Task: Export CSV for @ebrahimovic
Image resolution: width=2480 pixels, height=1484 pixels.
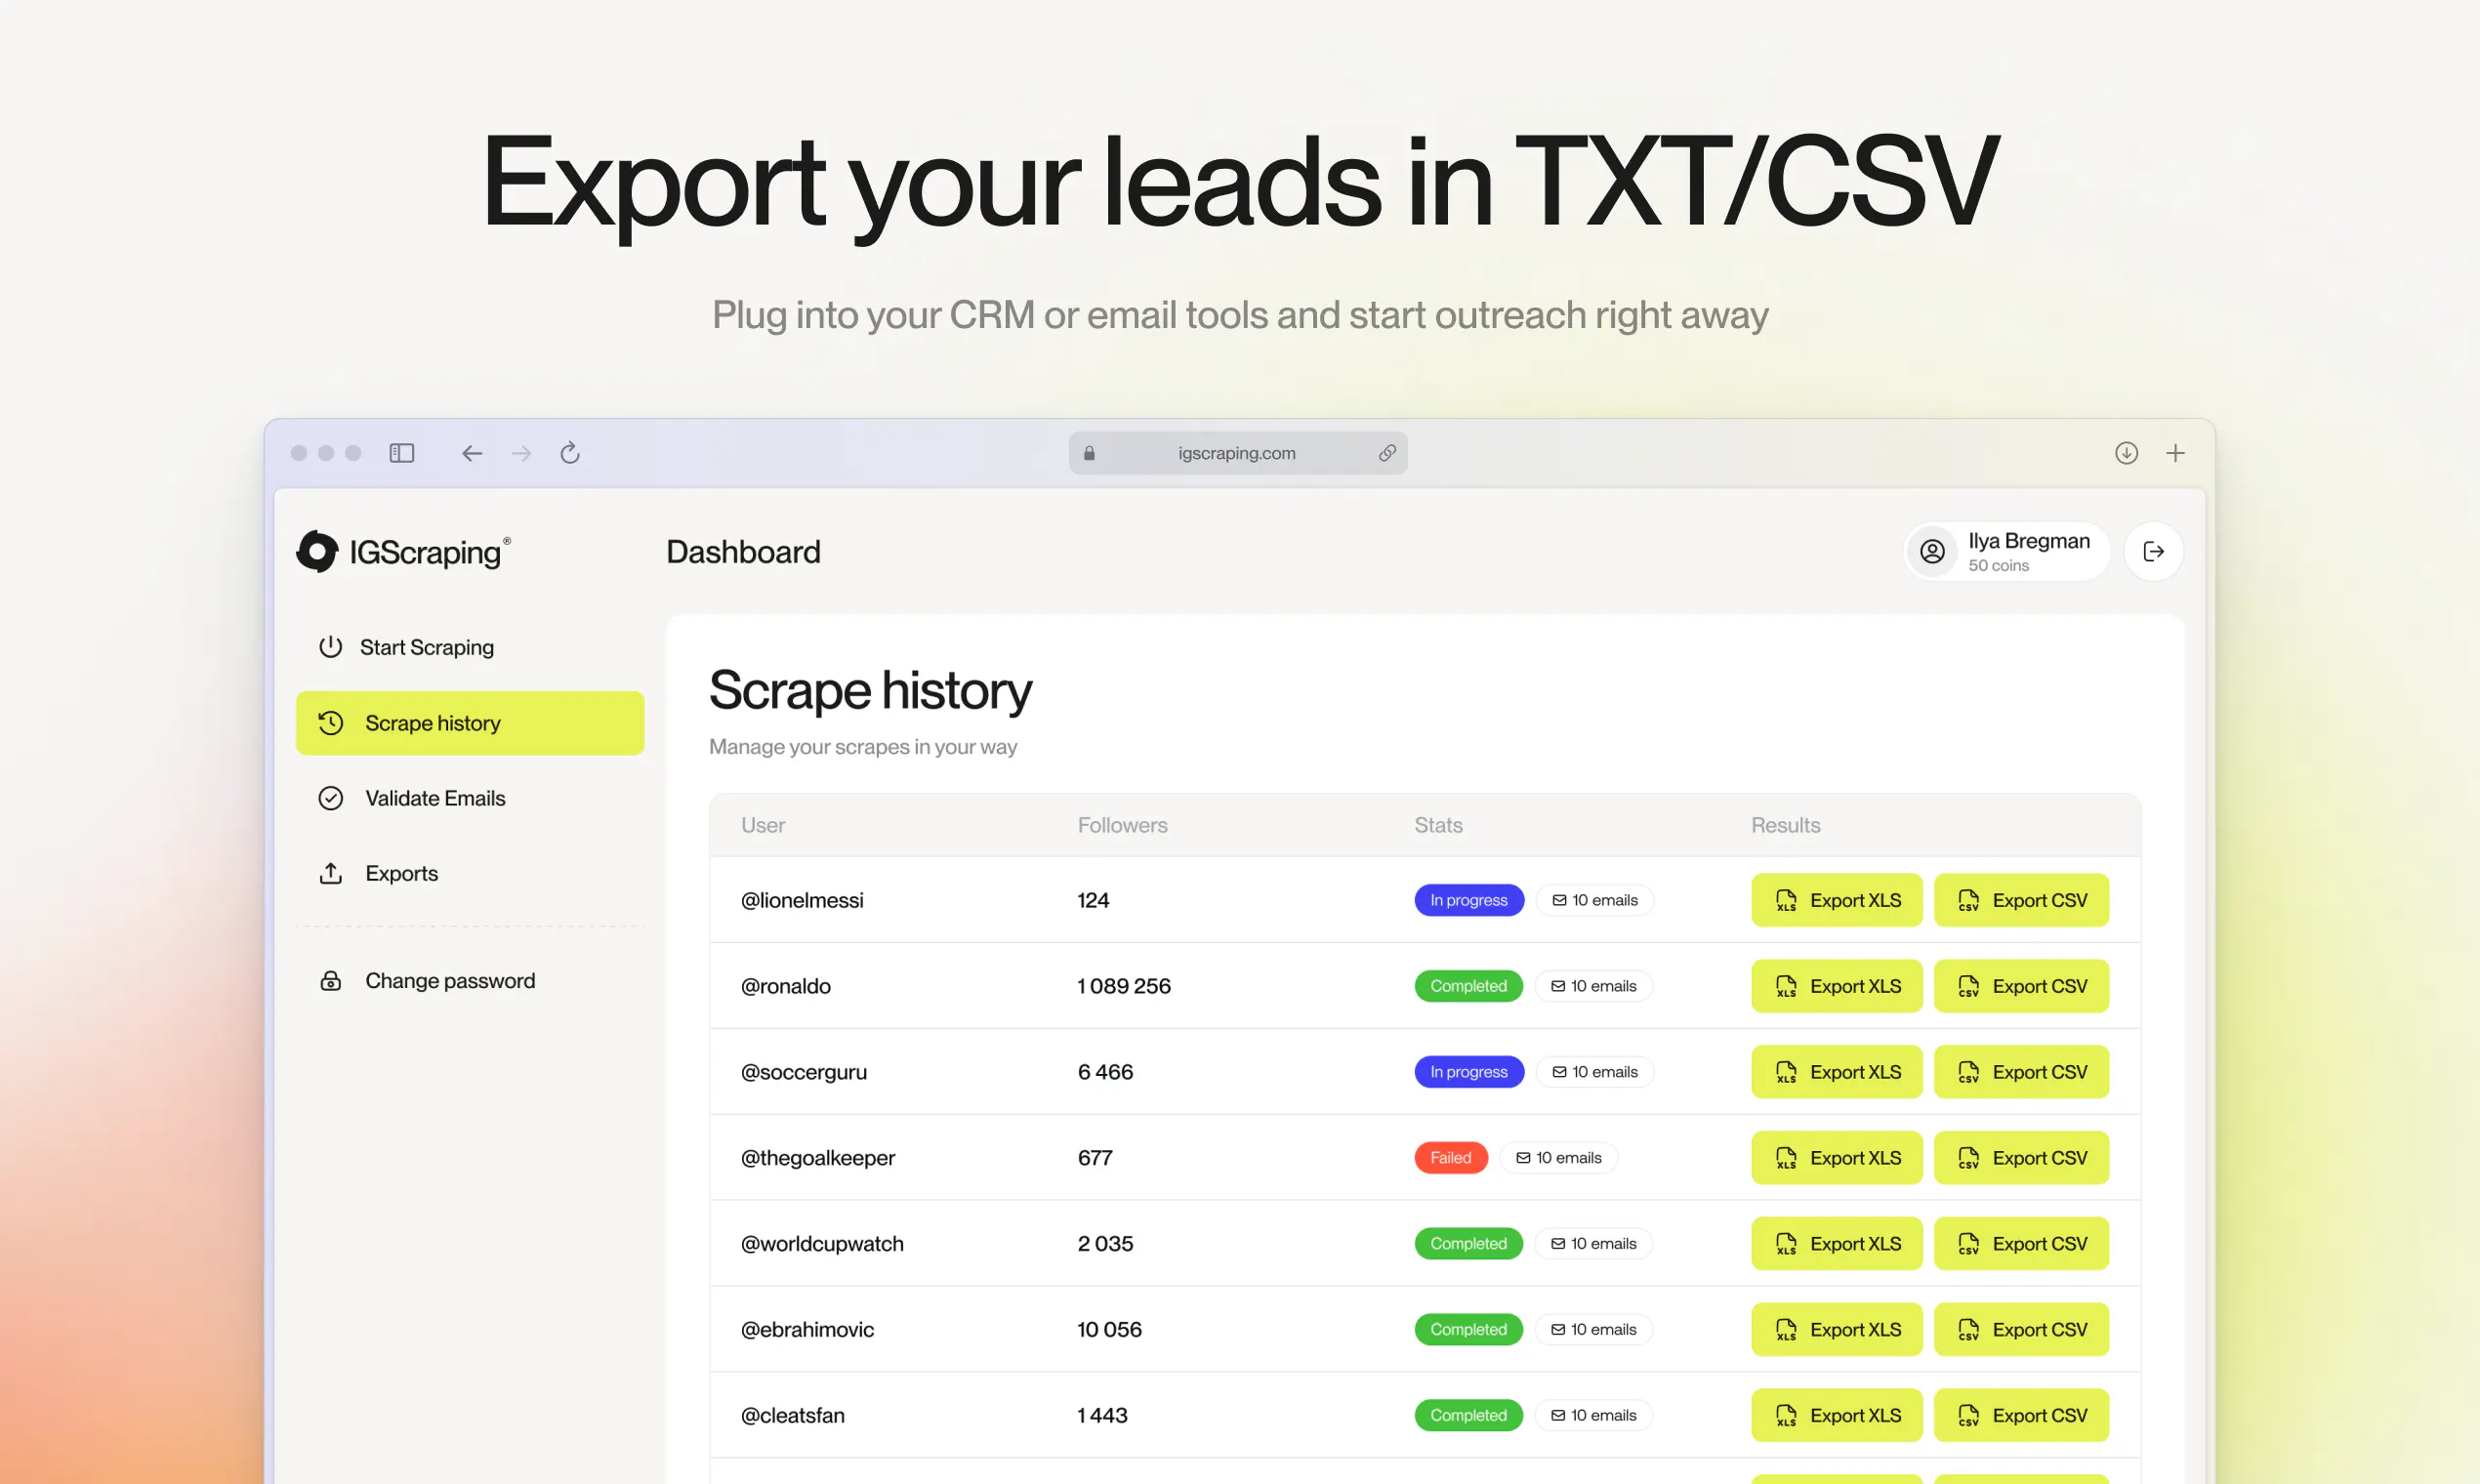Action: [x=2021, y=1330]
